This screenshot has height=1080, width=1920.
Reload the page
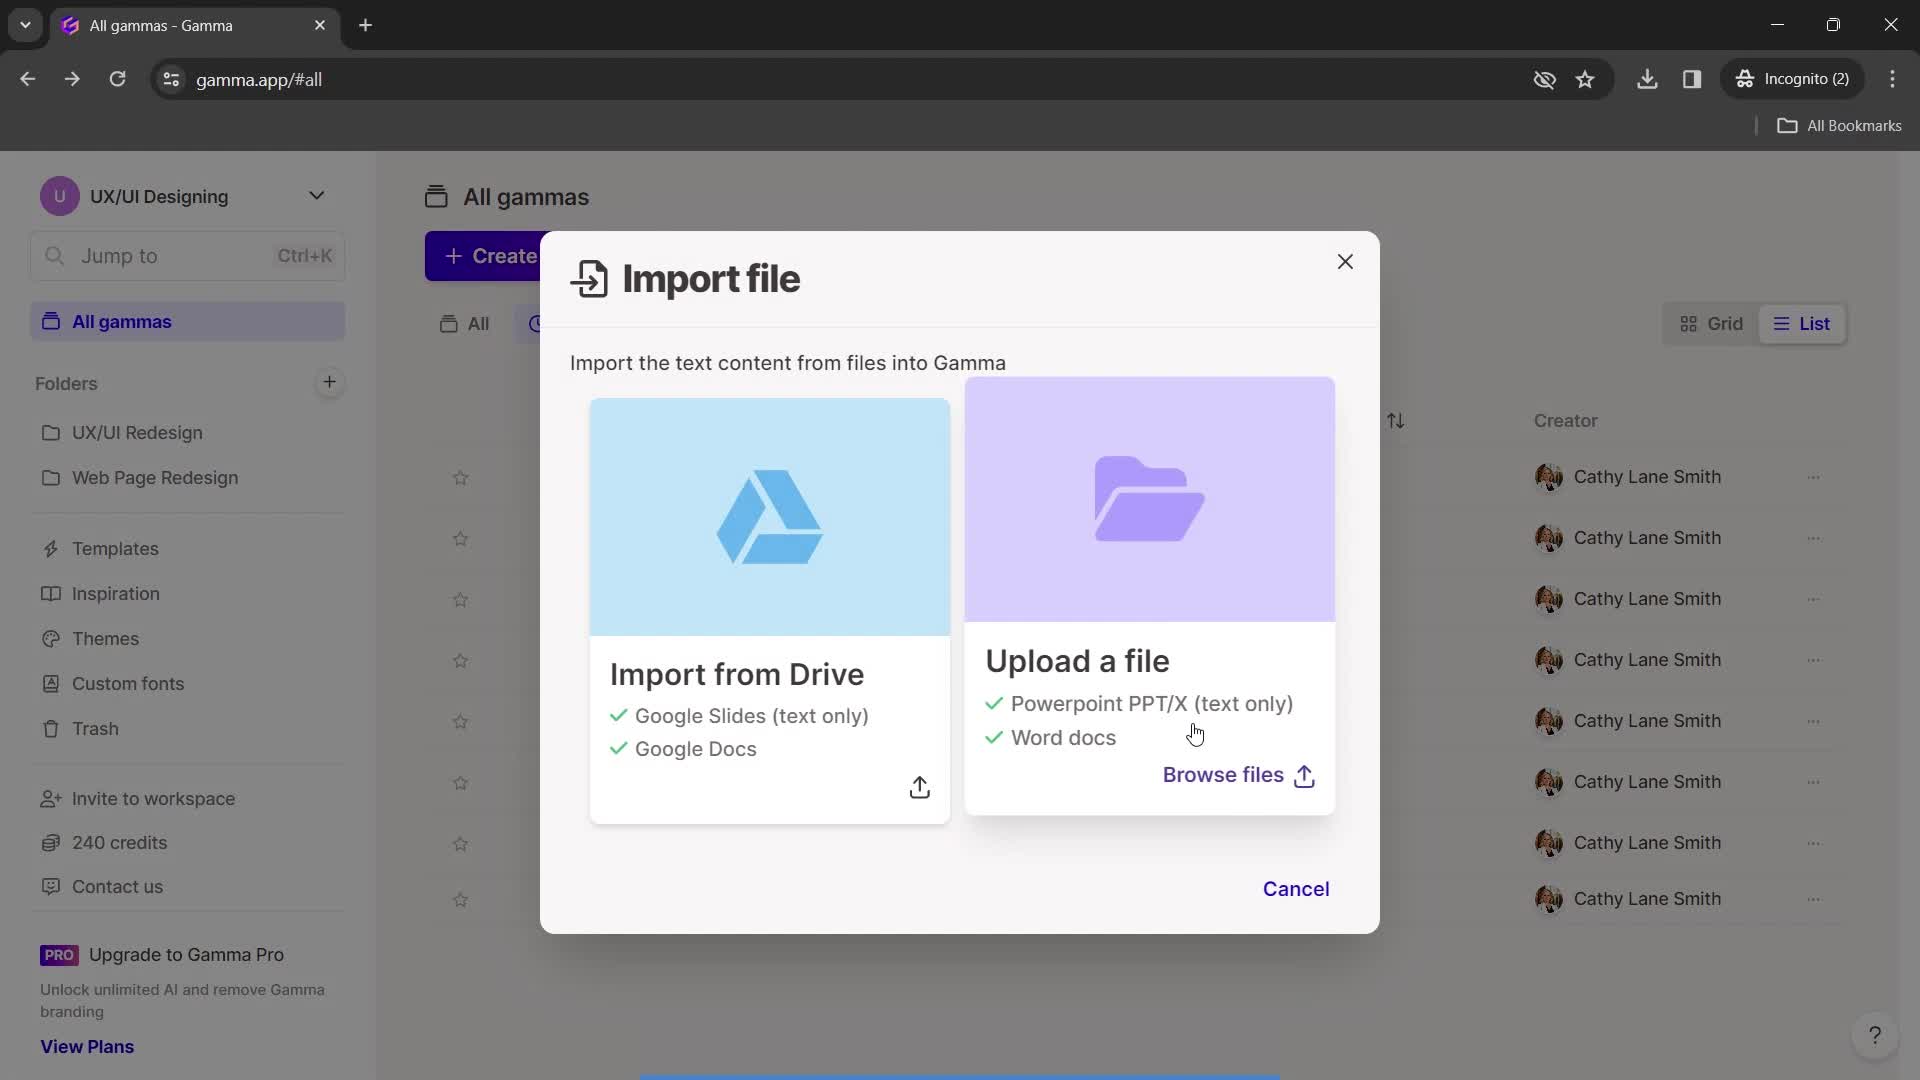[x=117, y=79]
